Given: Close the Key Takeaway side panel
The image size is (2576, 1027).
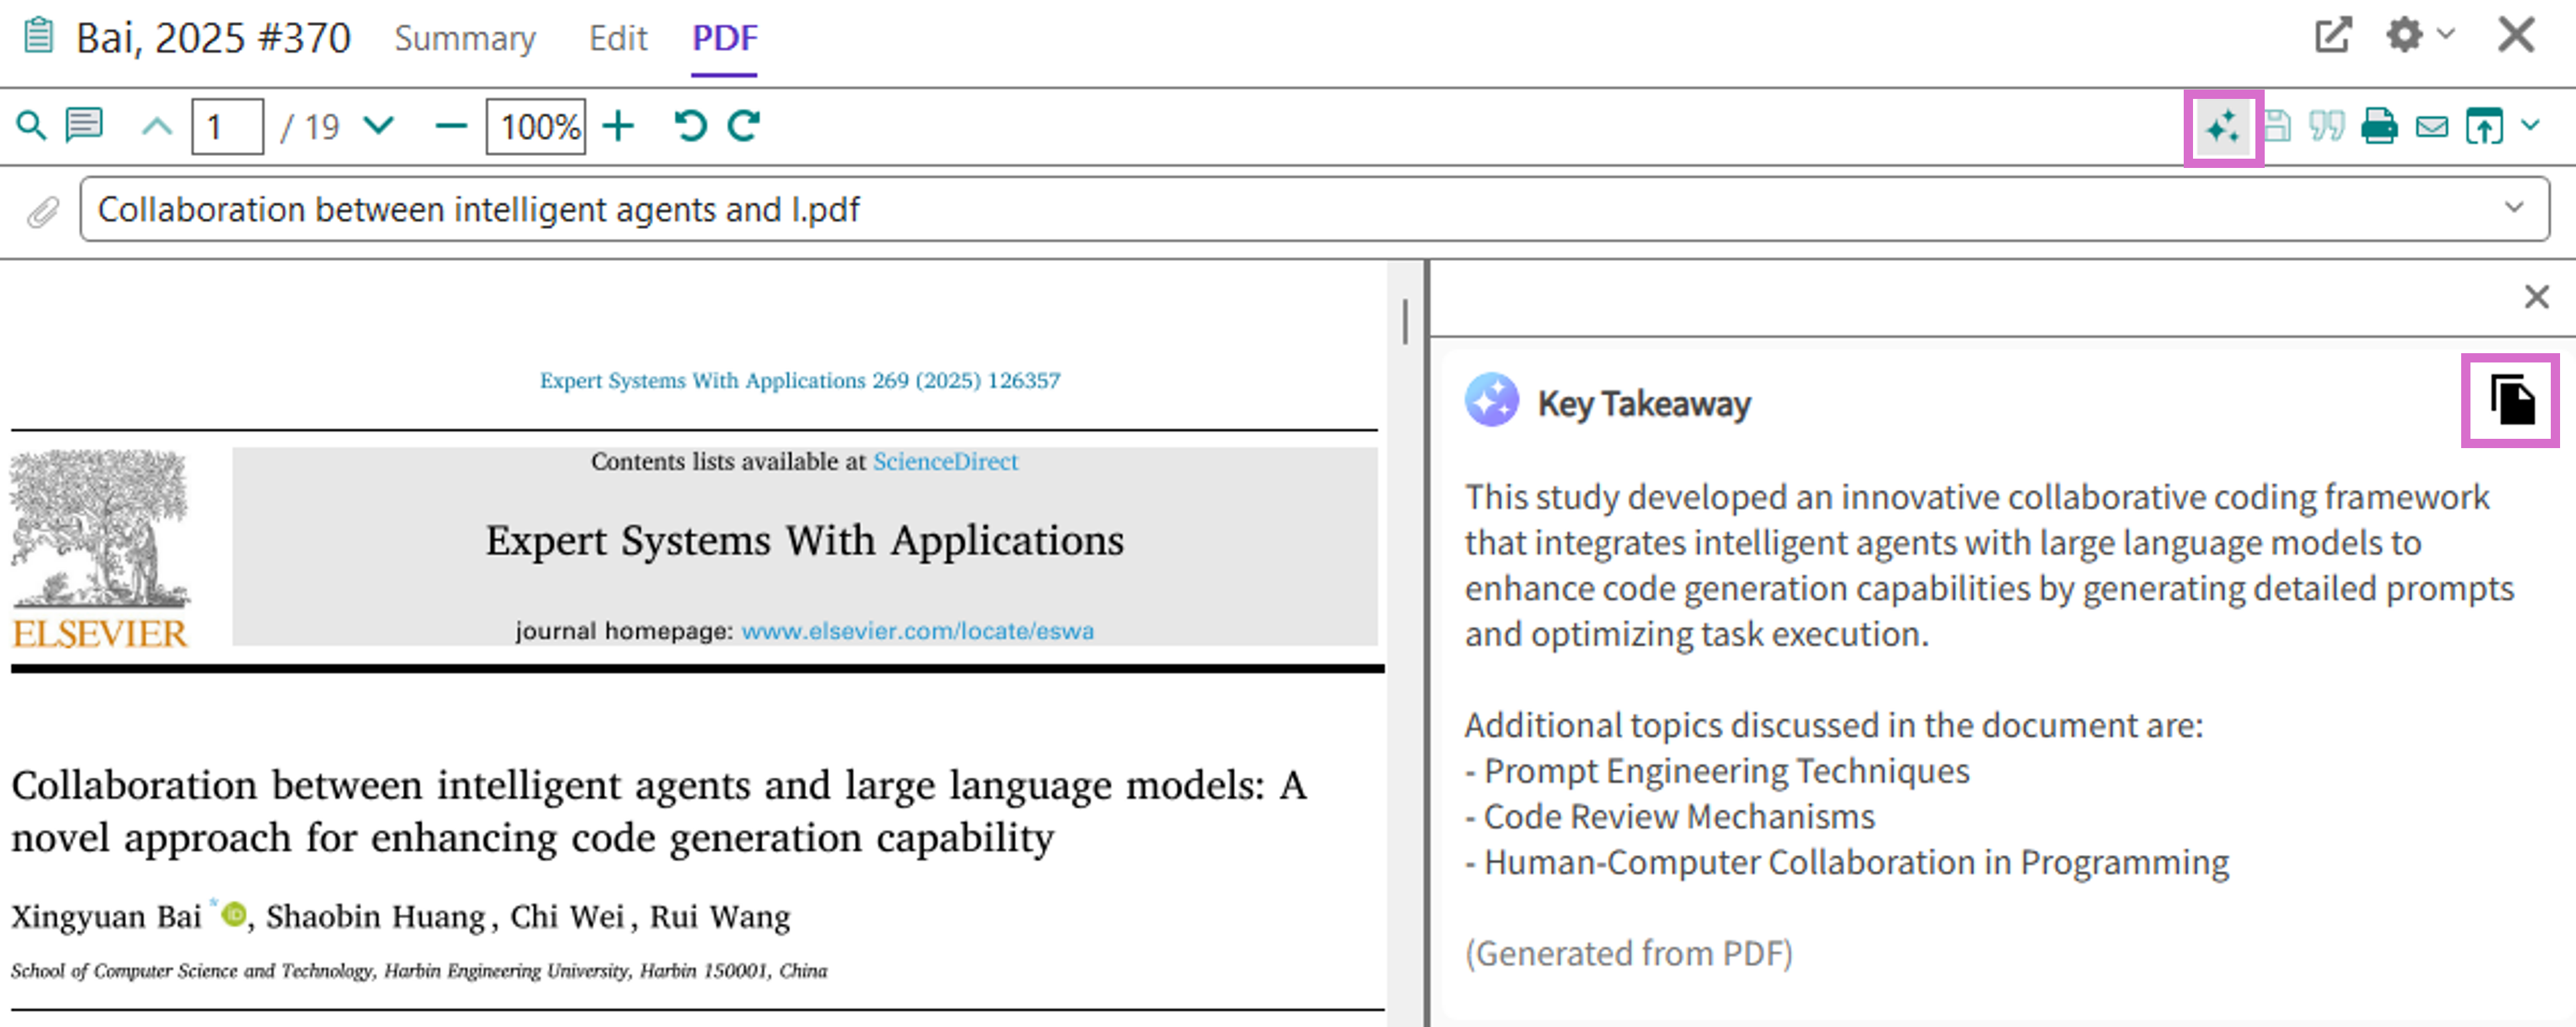Looking at the screenshot, I should (x=2536, y=297).
